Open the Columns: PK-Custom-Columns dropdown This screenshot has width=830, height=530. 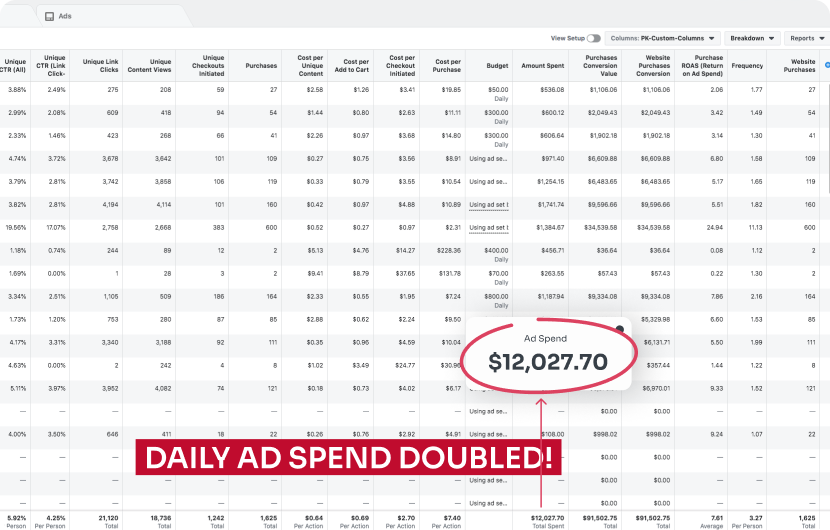(661, 38)
